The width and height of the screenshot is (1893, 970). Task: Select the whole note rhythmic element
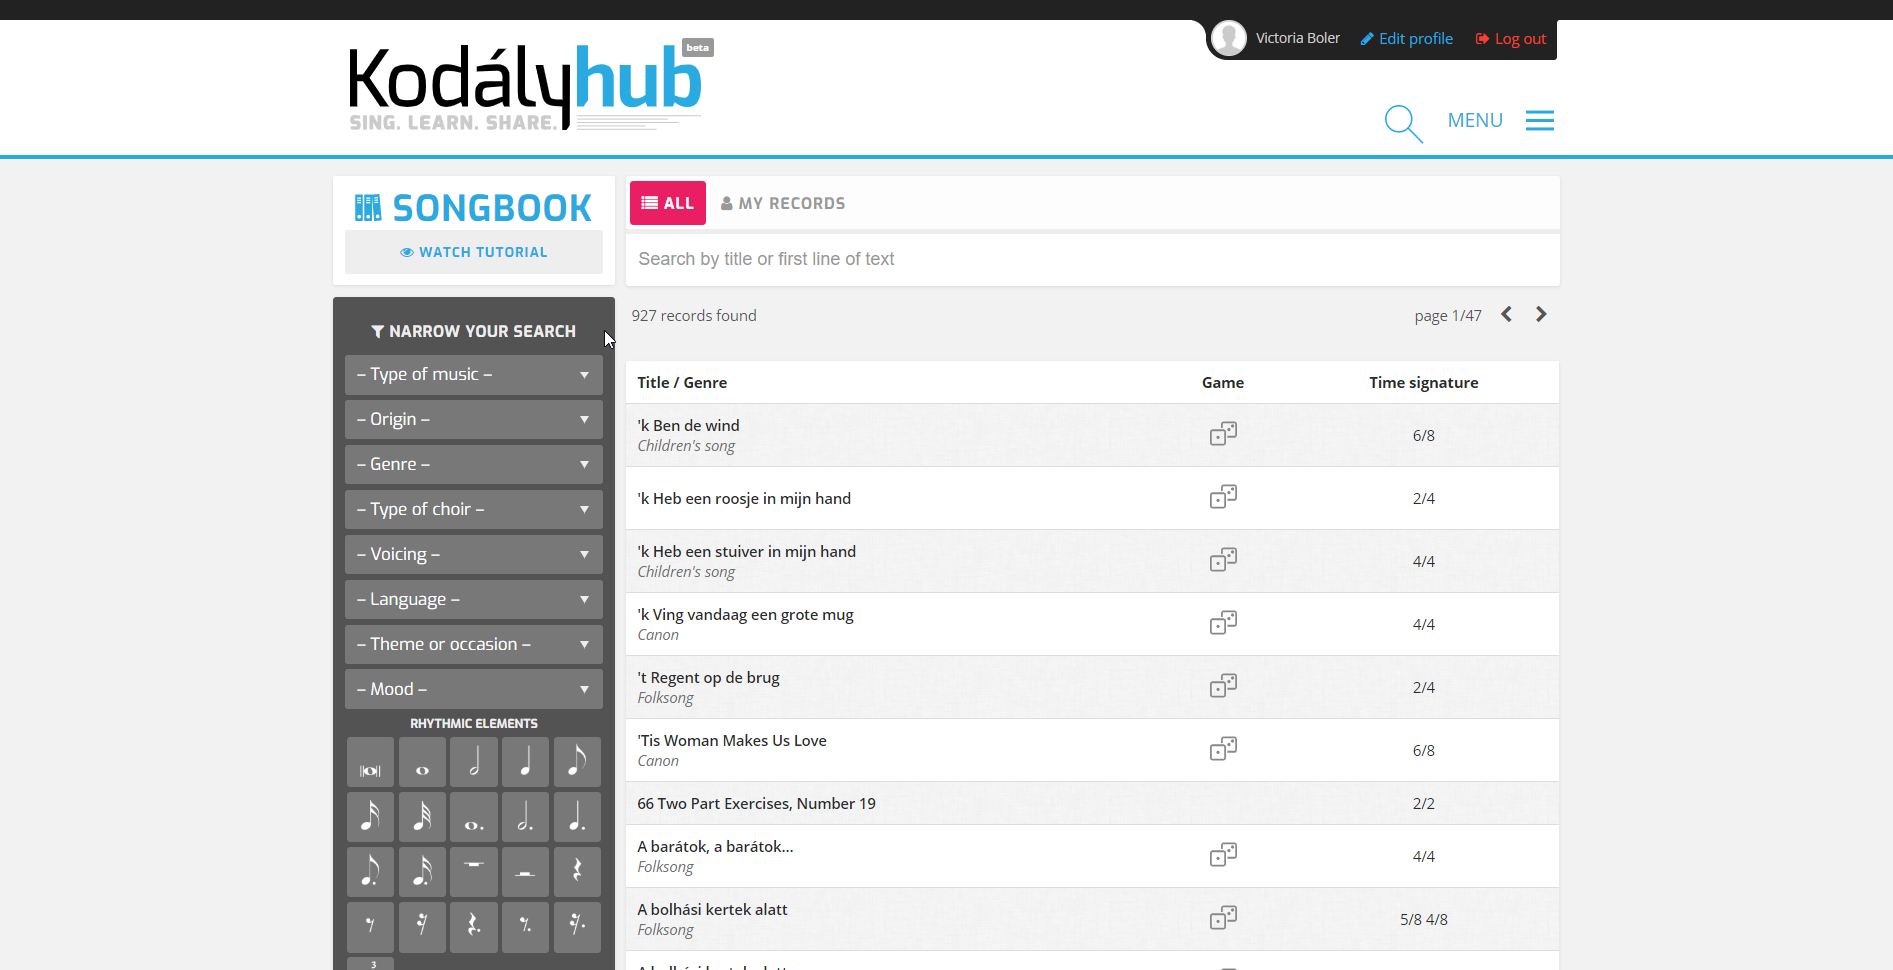[422, 762]
